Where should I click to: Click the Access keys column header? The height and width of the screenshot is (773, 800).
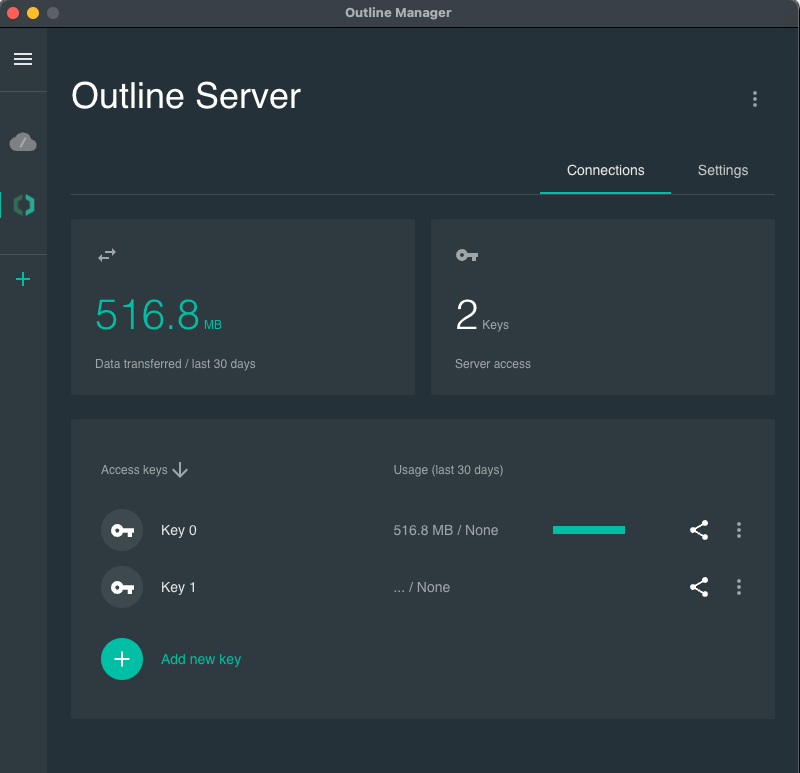[x=134, y=470]
